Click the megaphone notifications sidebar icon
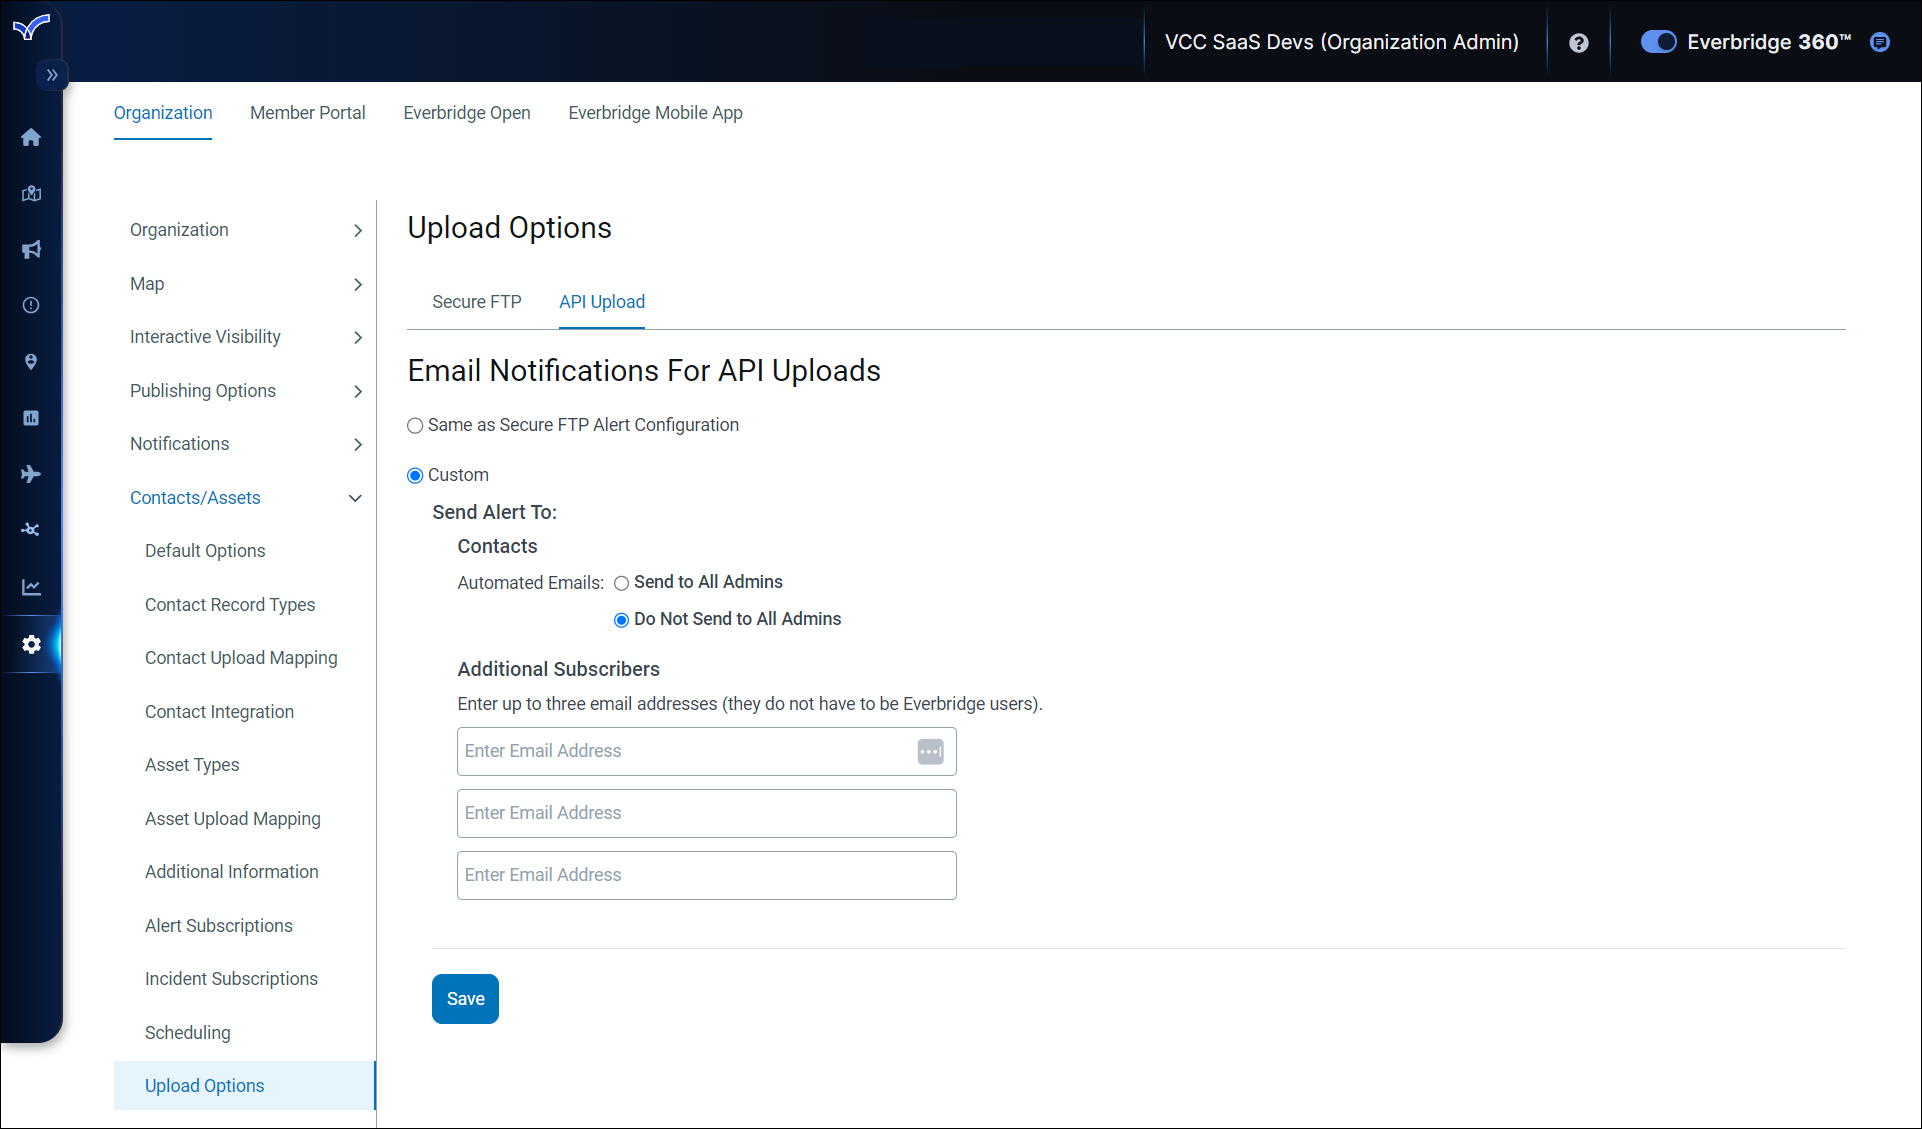Viewport: 1922px width, 1129px height. [31, 249]
